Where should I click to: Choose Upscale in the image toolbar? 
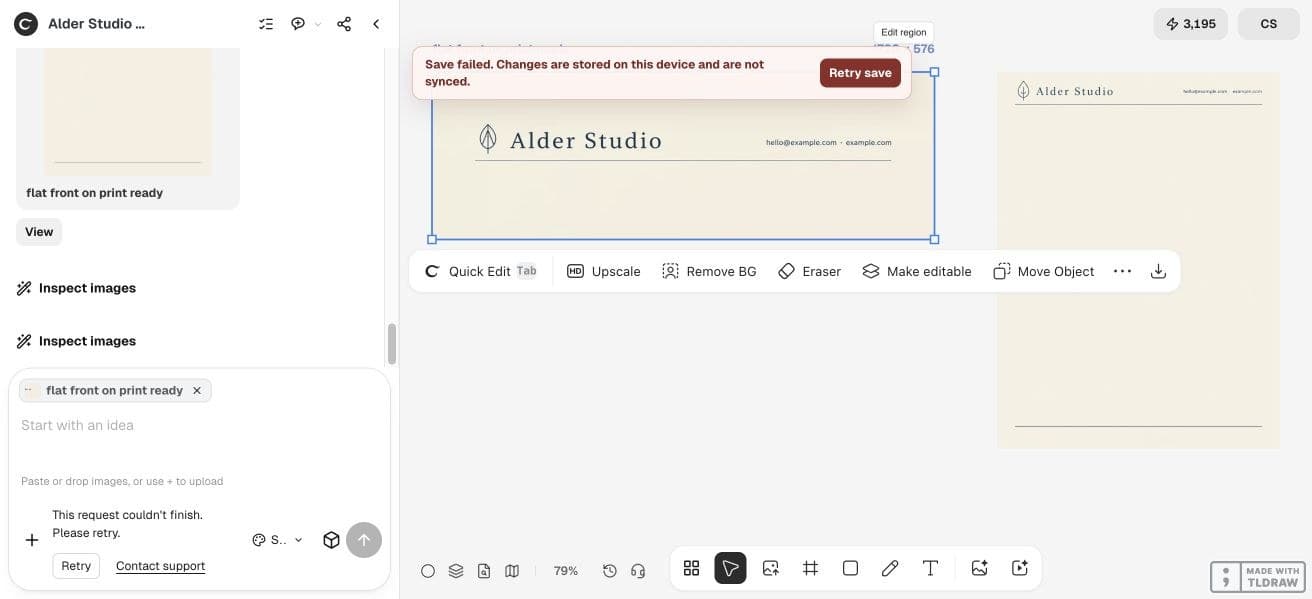coord(604,271)
